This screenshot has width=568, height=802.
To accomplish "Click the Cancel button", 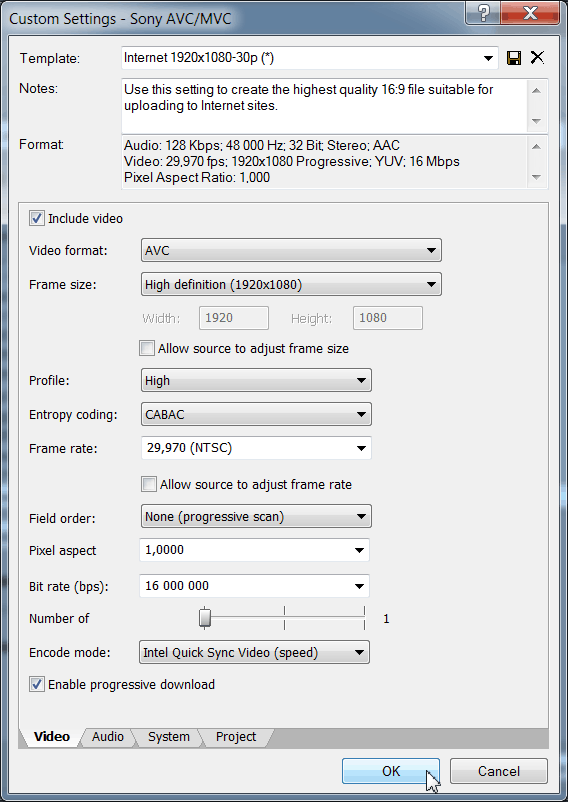I will 499,771.
